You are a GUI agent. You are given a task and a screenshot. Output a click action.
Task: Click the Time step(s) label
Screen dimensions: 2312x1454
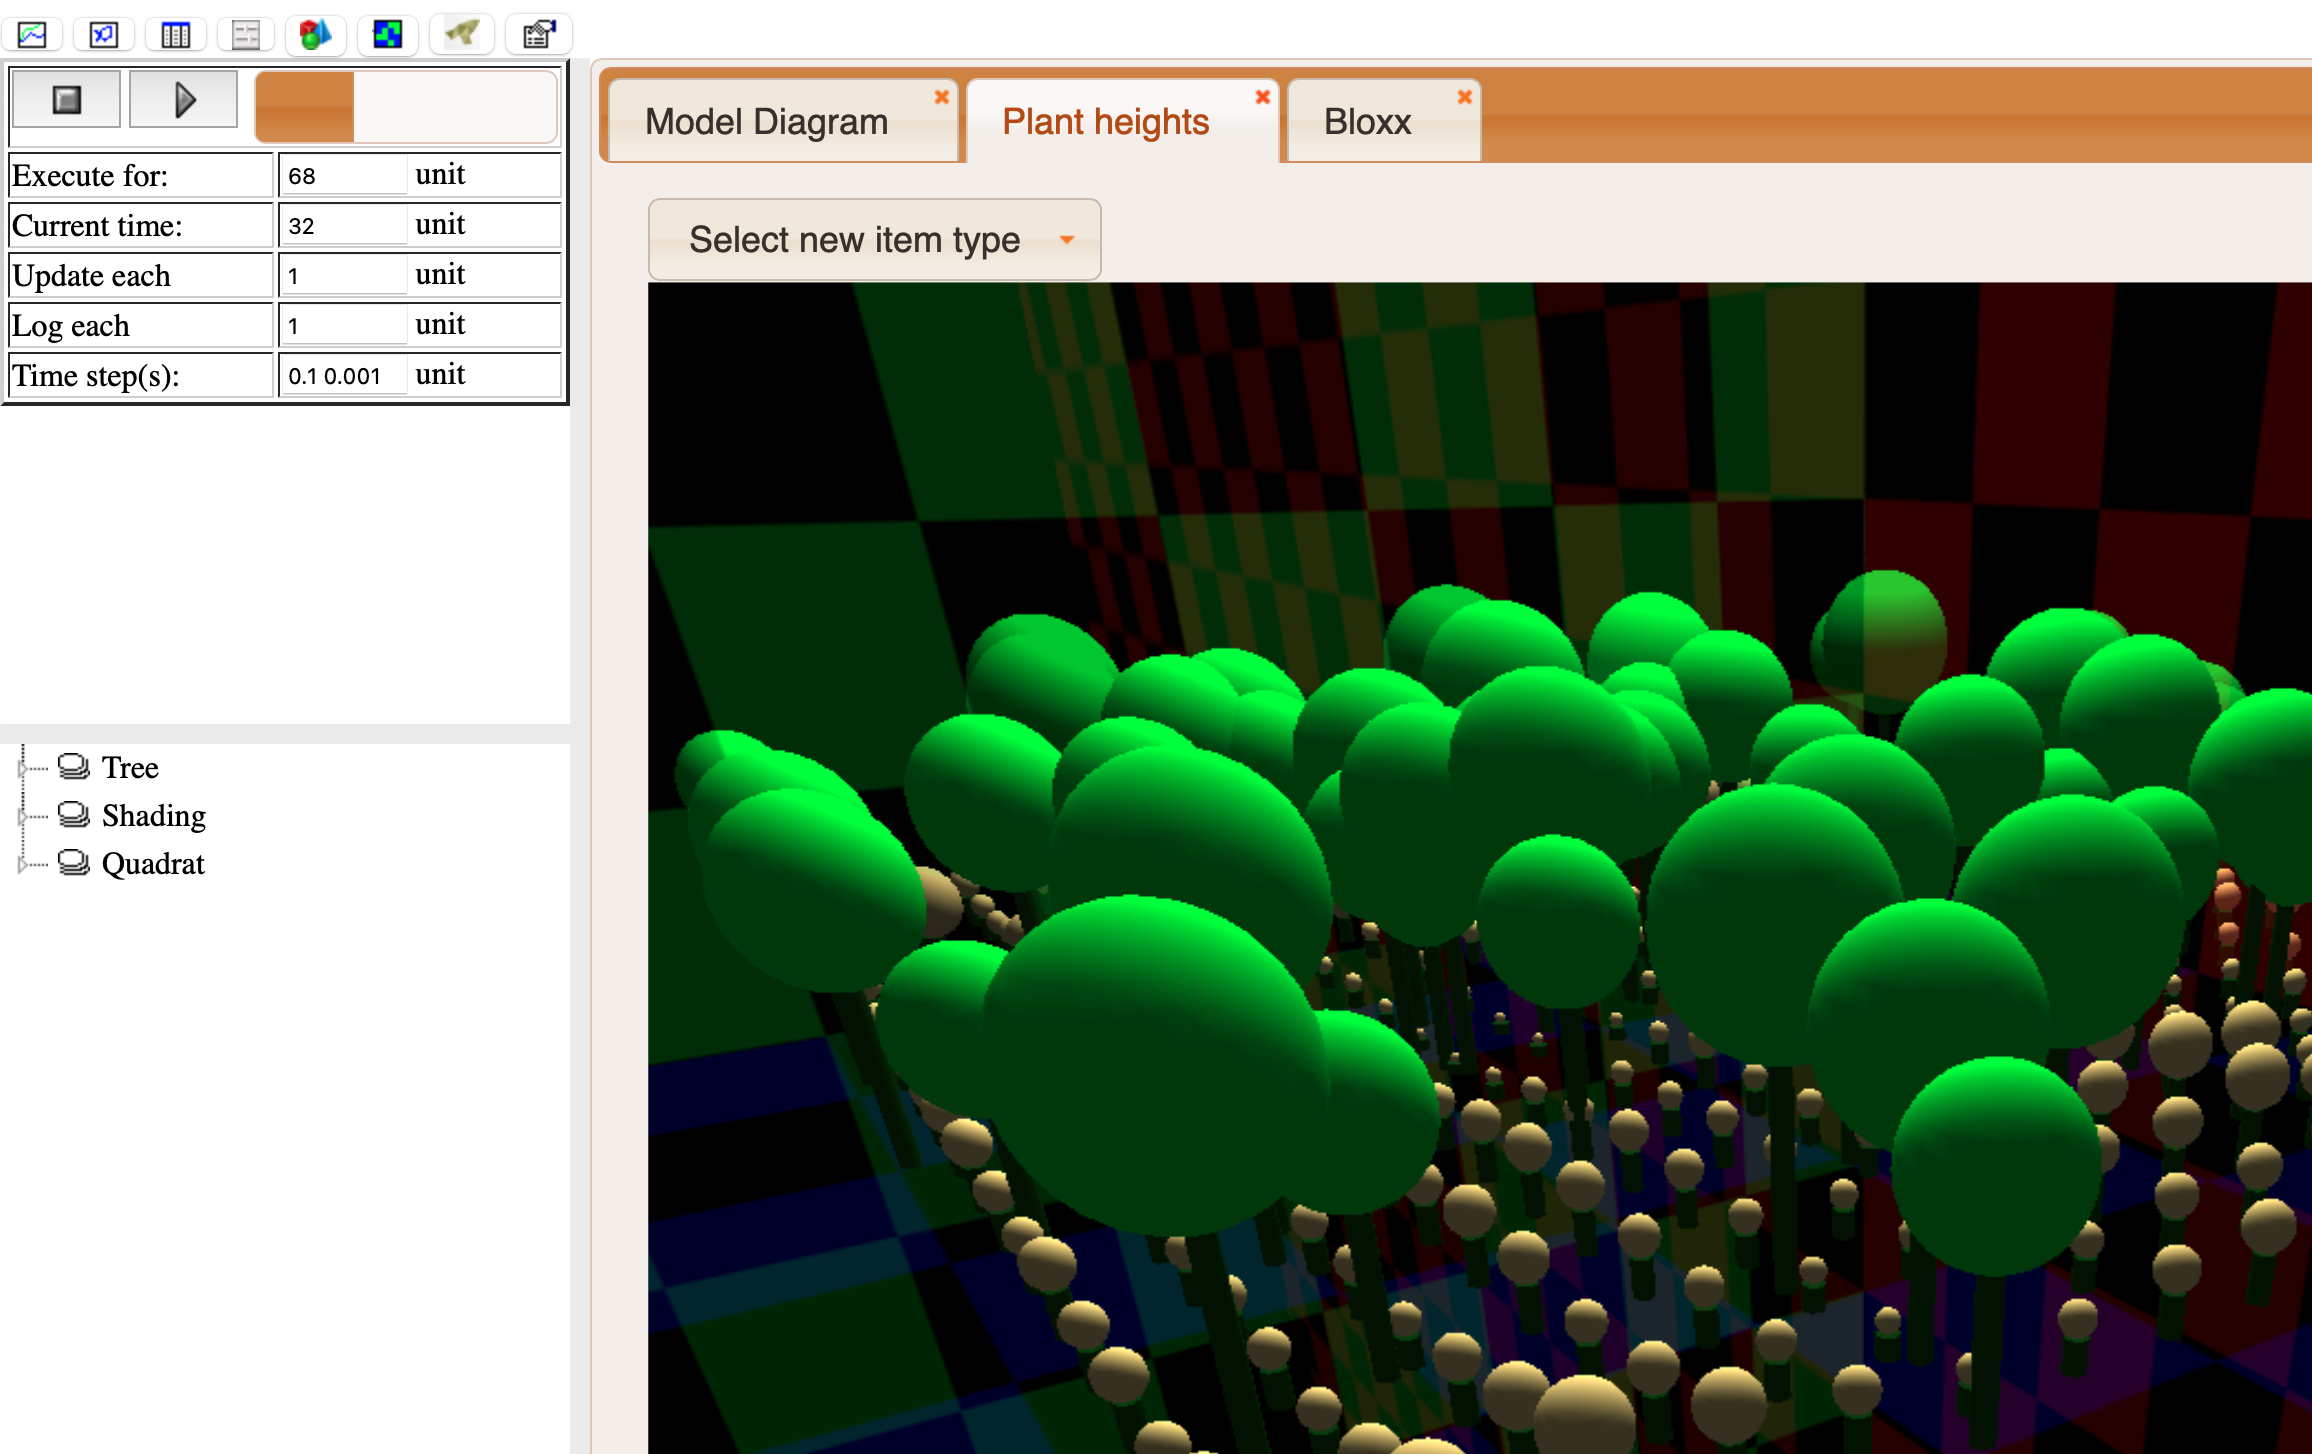96,376
